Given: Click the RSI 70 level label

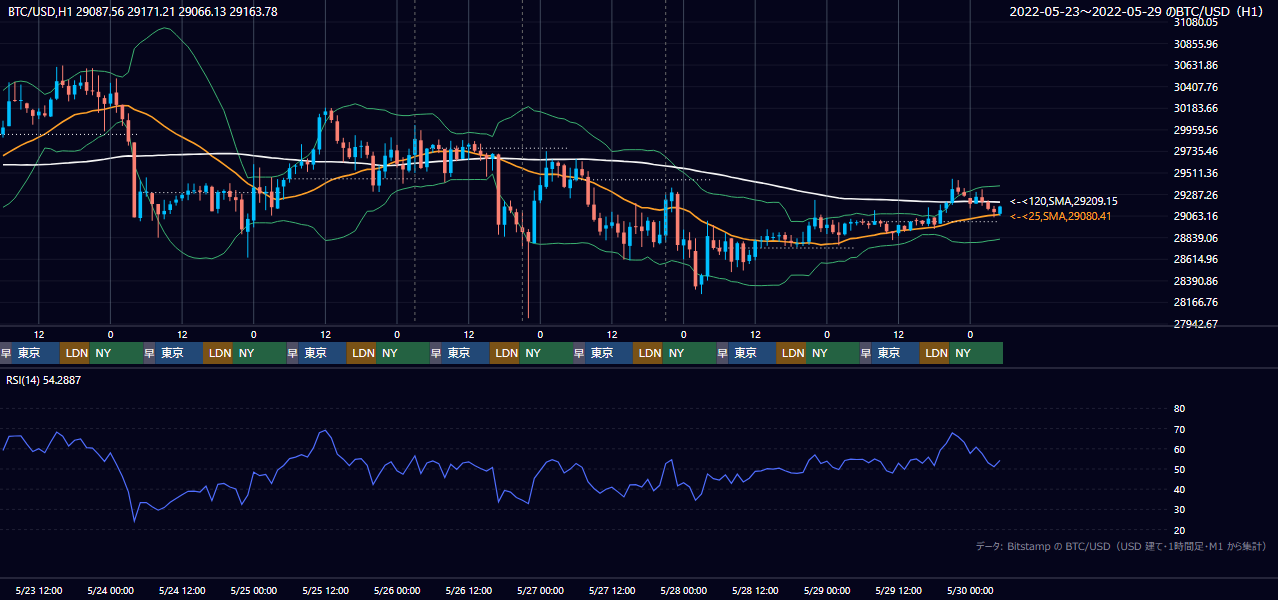Looking at the screenshot, I should click(x=1179, y=429).
